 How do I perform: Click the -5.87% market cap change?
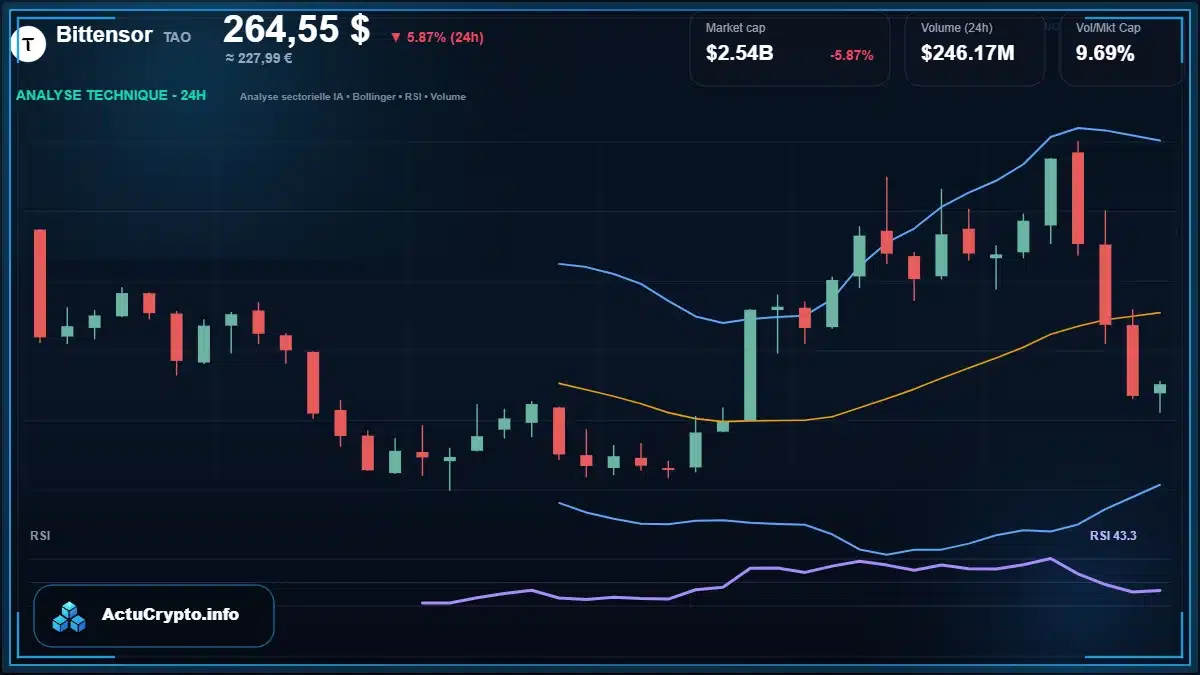[x=851, y=55]
